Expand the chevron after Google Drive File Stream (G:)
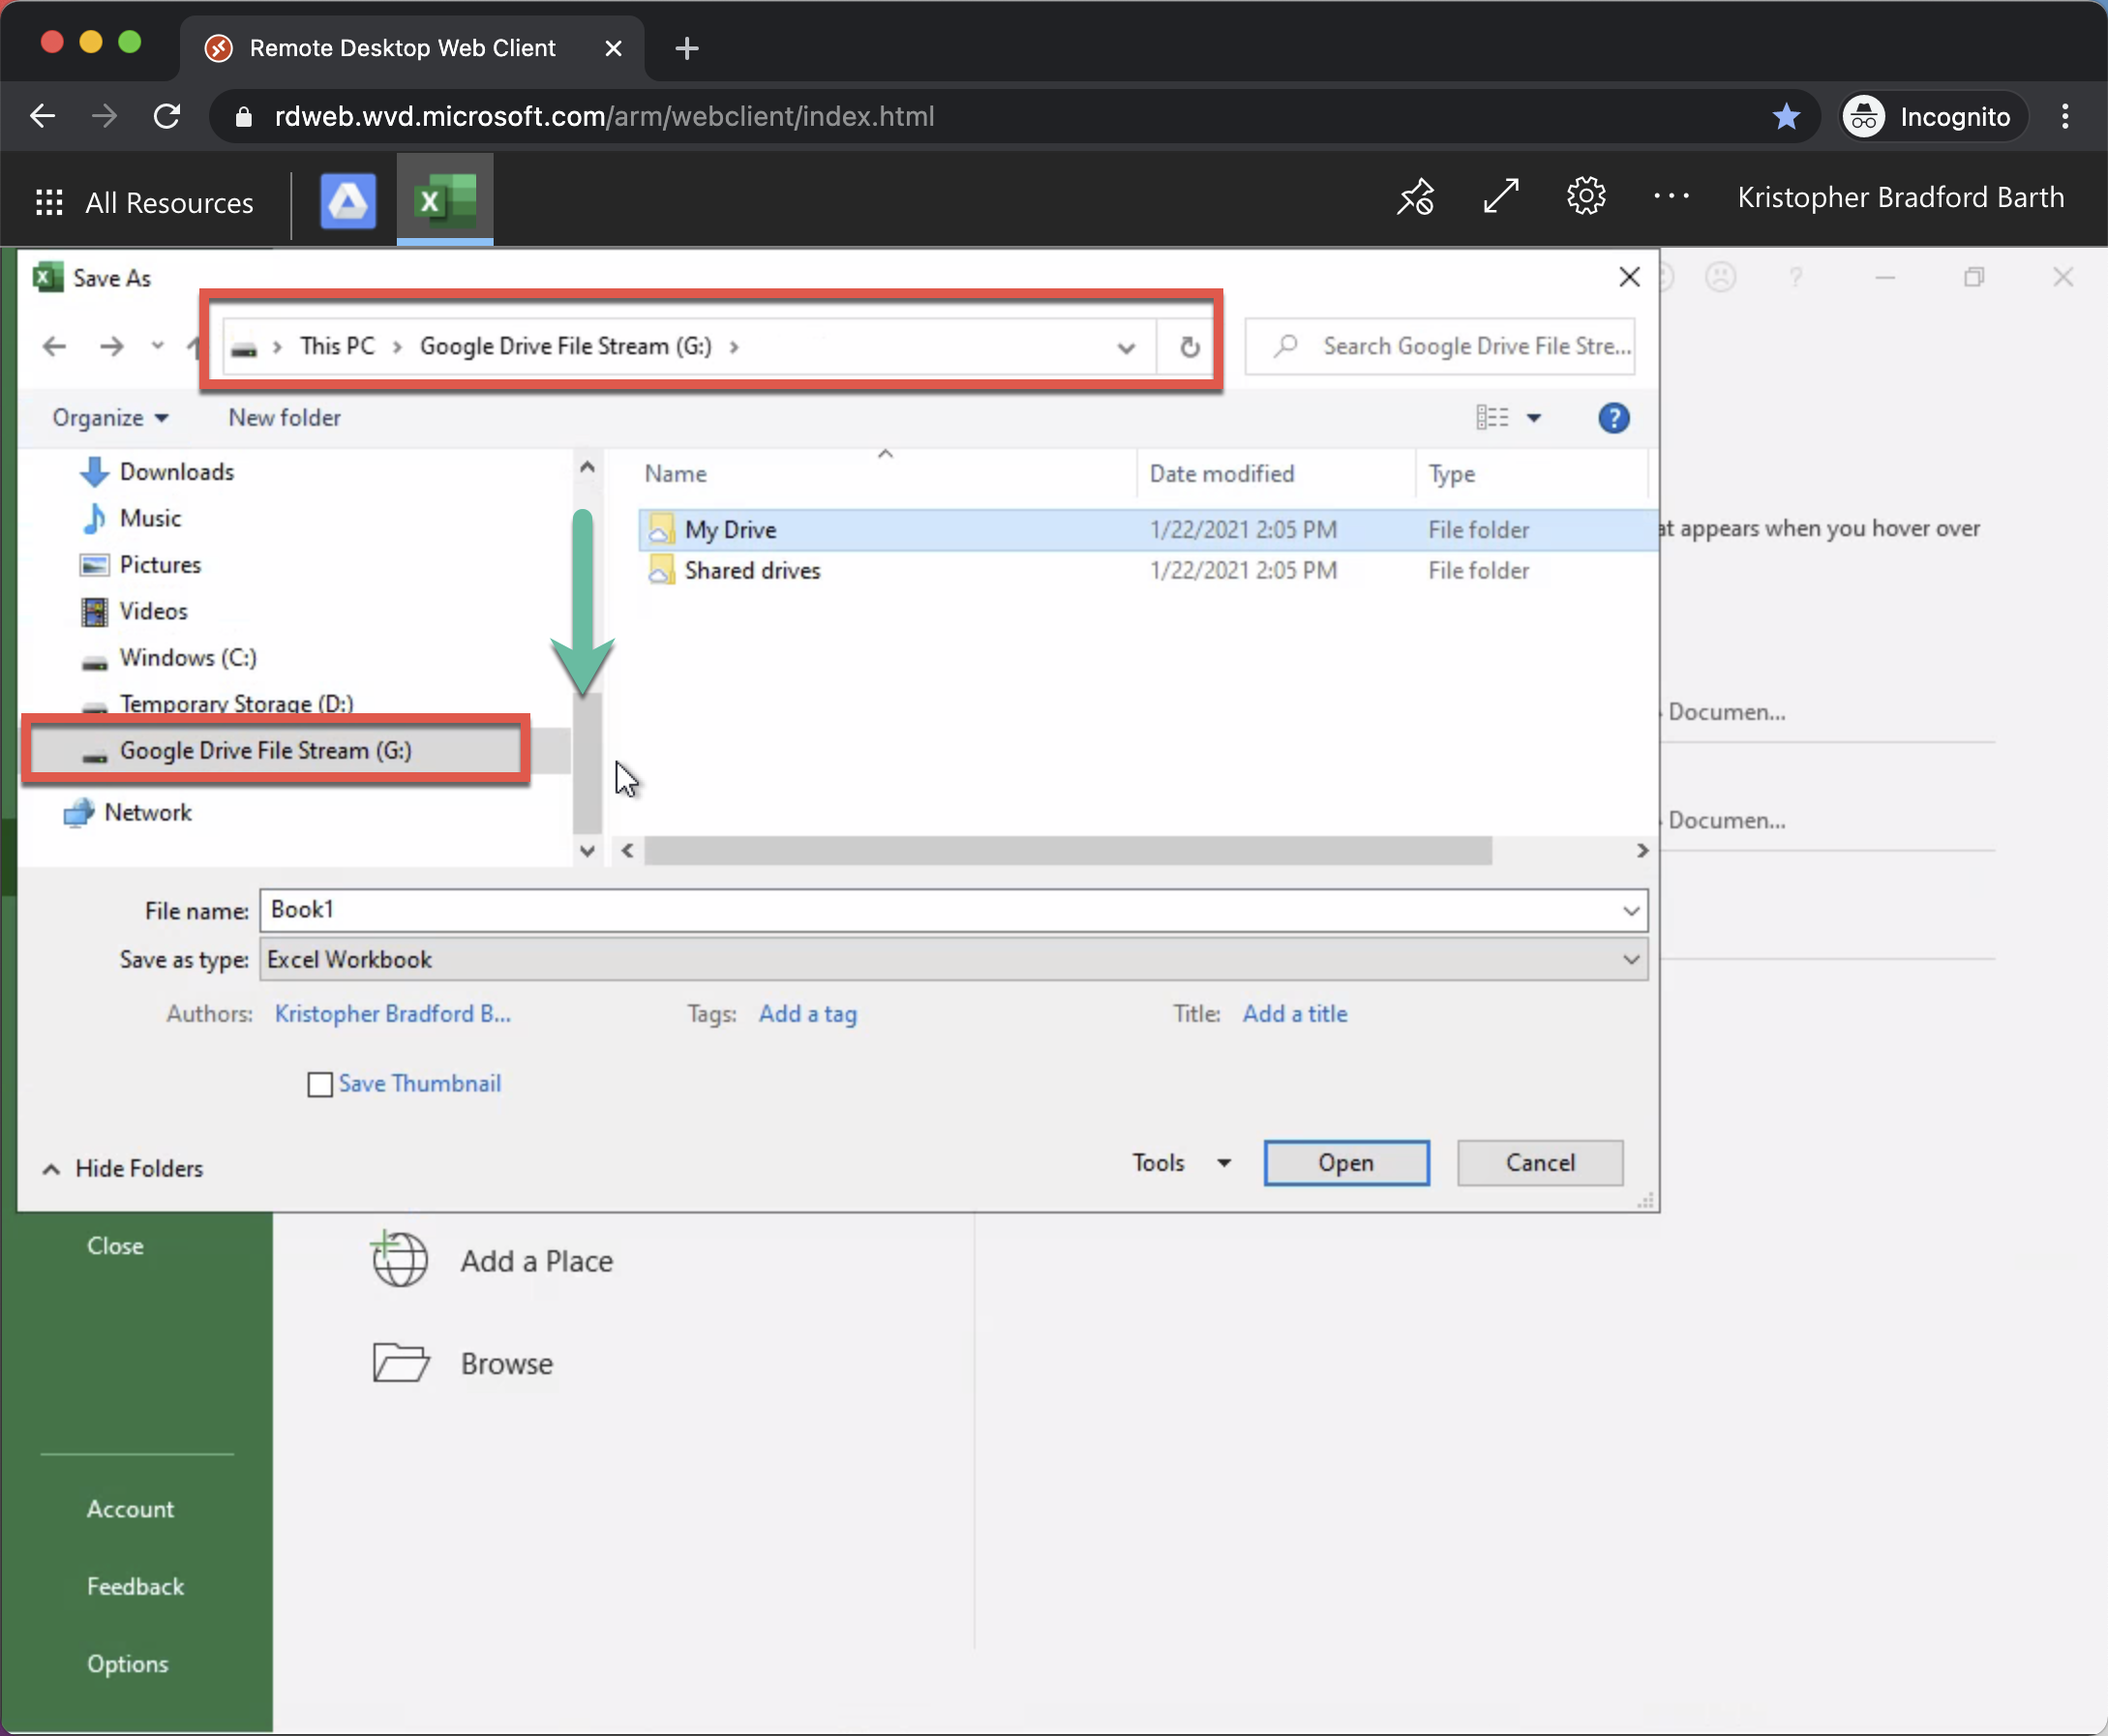Screen dimensions: 2108x1736 point(734,347)
